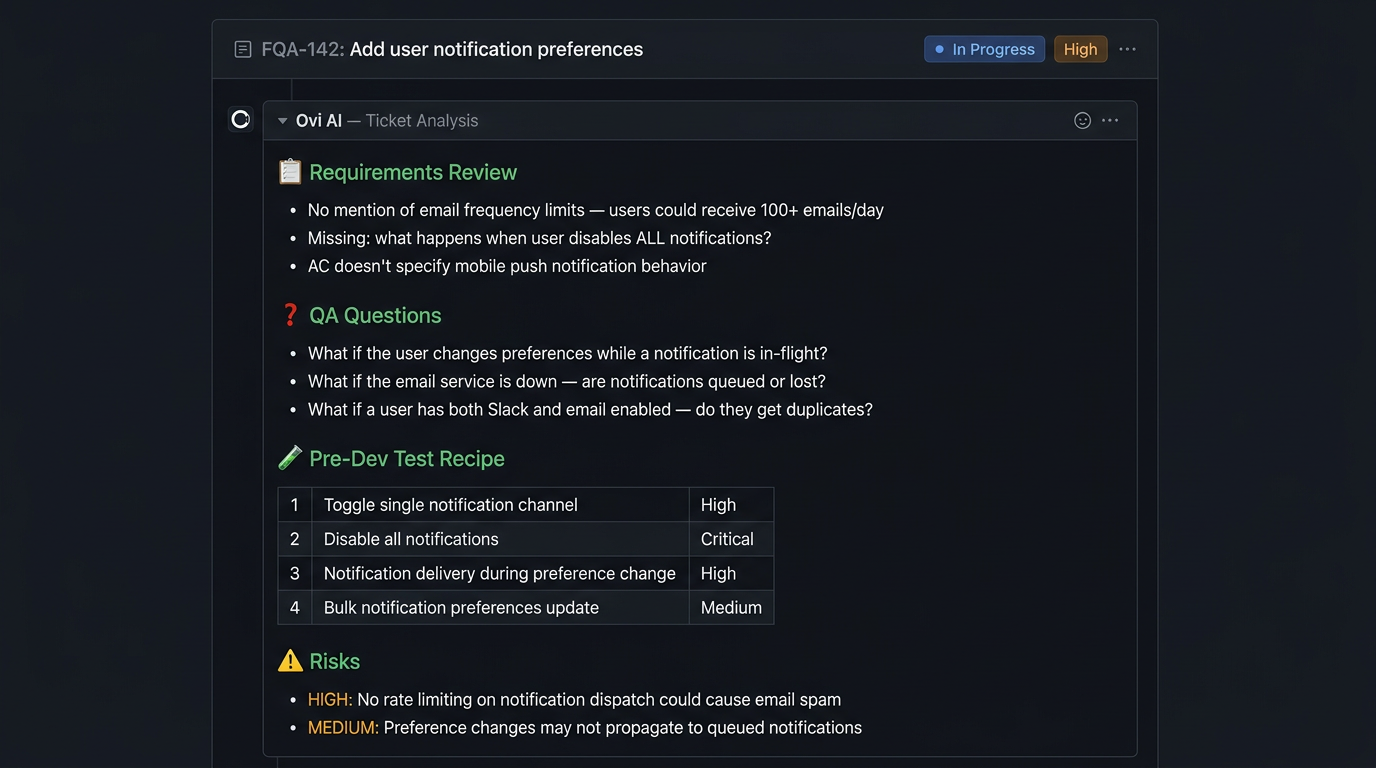Click the red question mark icon beside QA Questions
The image size is (1376, 768).
[289, 314]
